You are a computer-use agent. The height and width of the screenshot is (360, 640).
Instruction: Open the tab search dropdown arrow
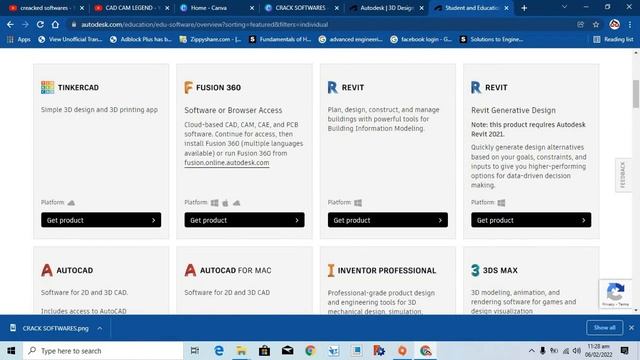point(564,7)
